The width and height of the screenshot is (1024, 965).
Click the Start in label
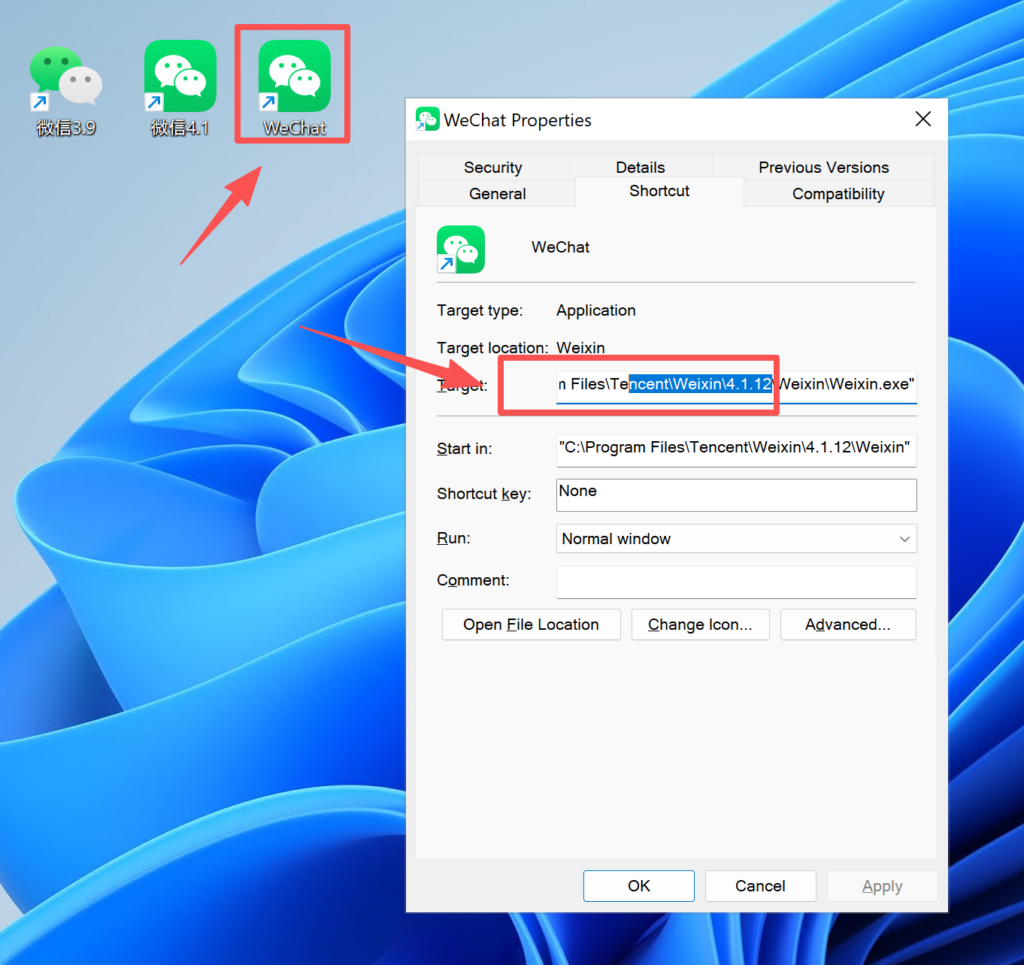click(464, 449)
